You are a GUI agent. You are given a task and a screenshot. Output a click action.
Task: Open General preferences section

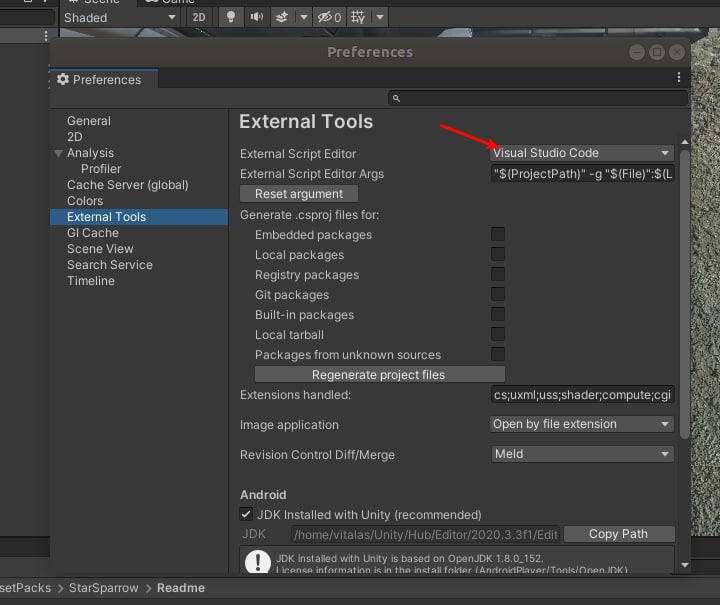[x=89, y=121]
